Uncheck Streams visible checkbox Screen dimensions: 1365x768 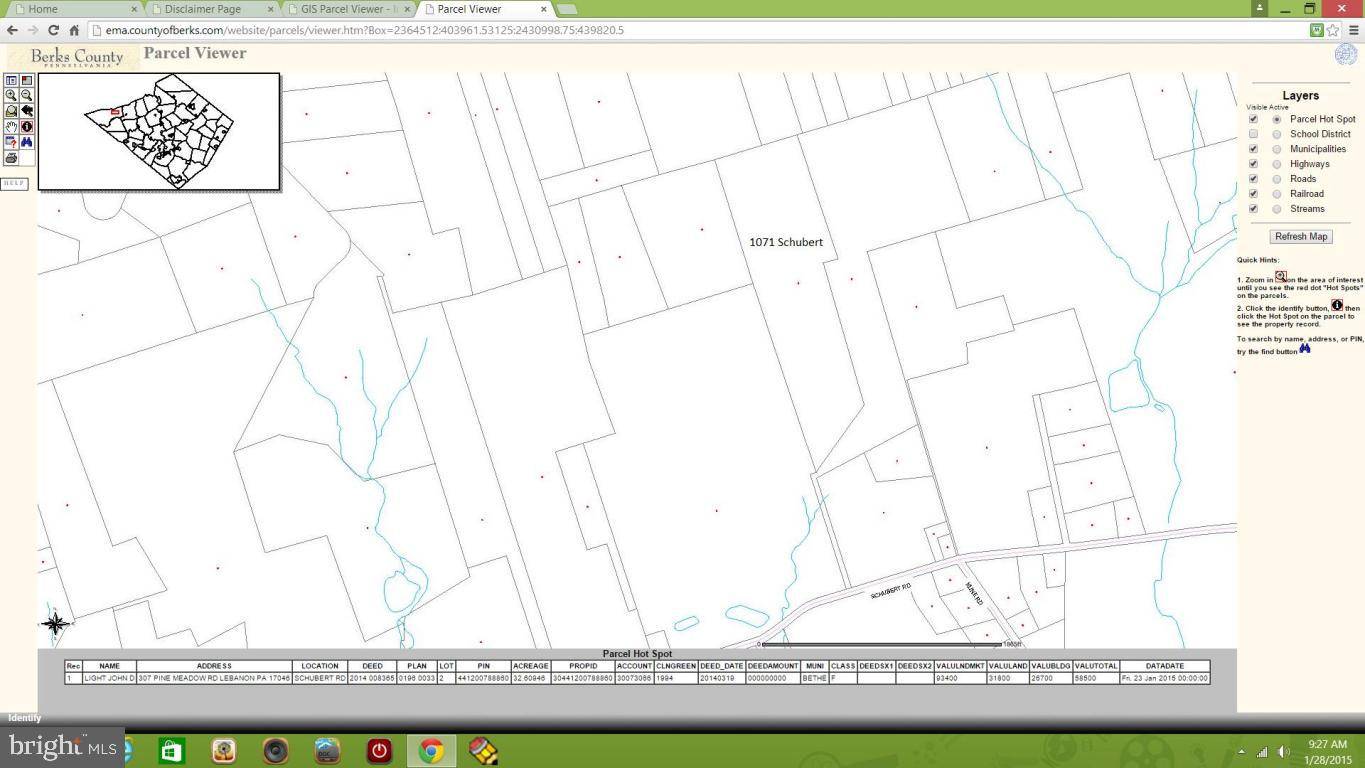coord(1253,209)
